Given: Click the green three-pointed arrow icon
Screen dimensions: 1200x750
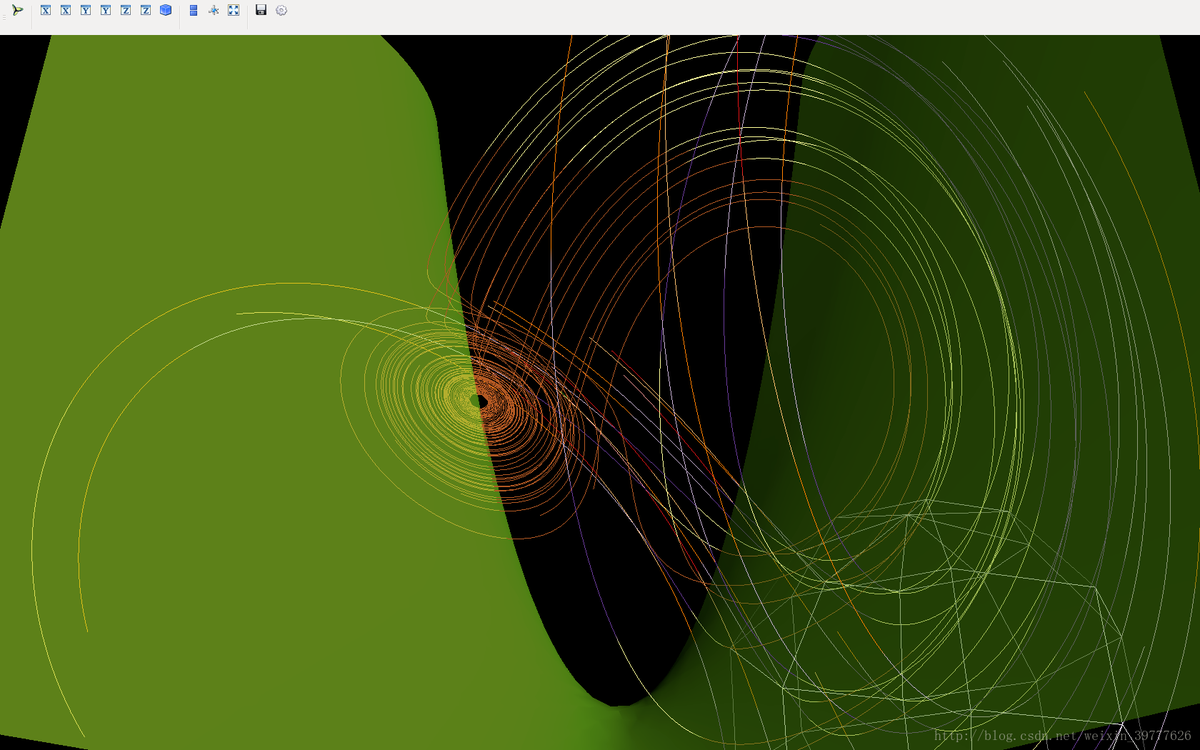Looking at the screenshot, I should pyautogui.click(x=17, y=10).
